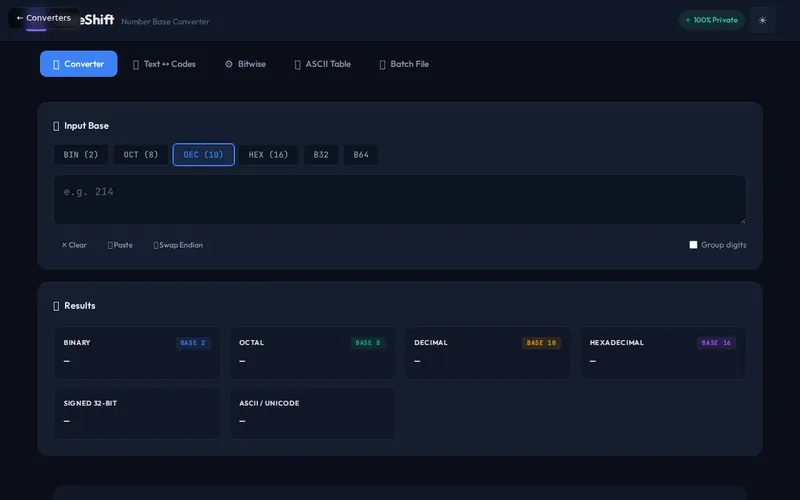The width and height of the screenshot is (800, 500).
Task: Select OCT (8) input base
Action: point(141,155)
